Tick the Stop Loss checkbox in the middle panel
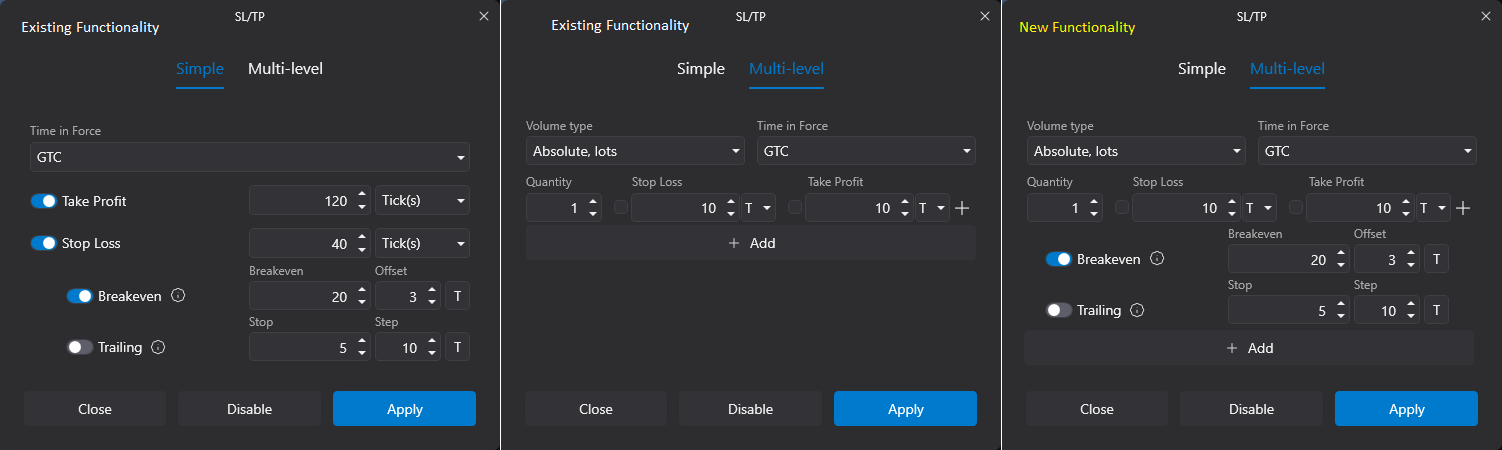 pos(621,208)
